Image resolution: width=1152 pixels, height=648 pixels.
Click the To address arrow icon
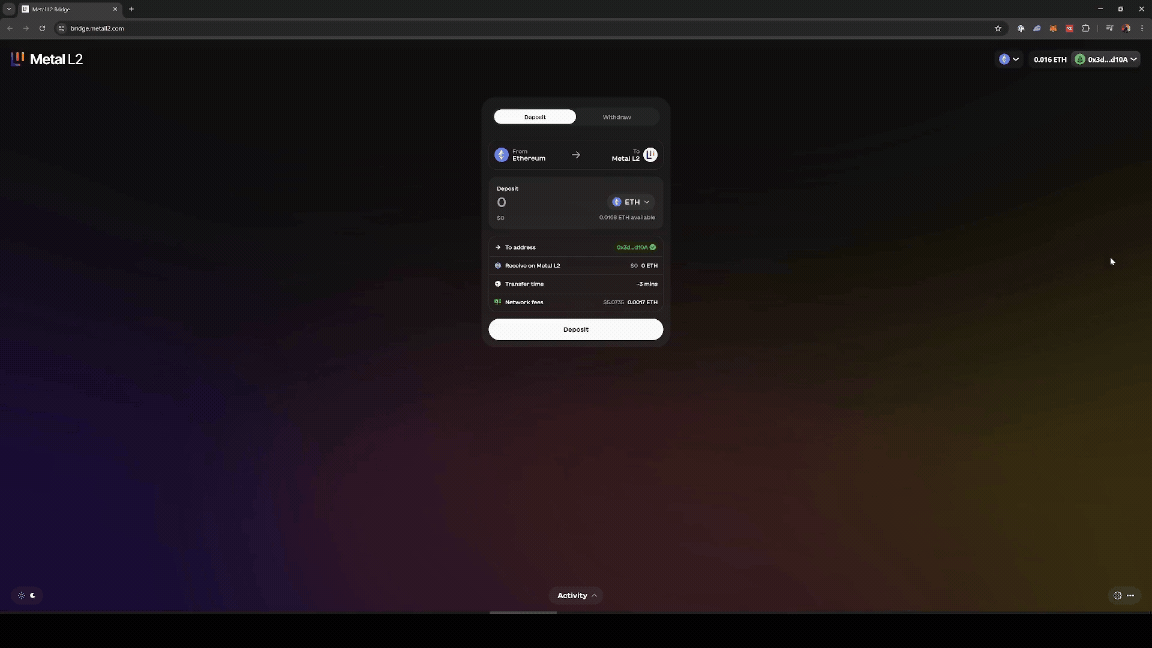click(x=498, y=248)
